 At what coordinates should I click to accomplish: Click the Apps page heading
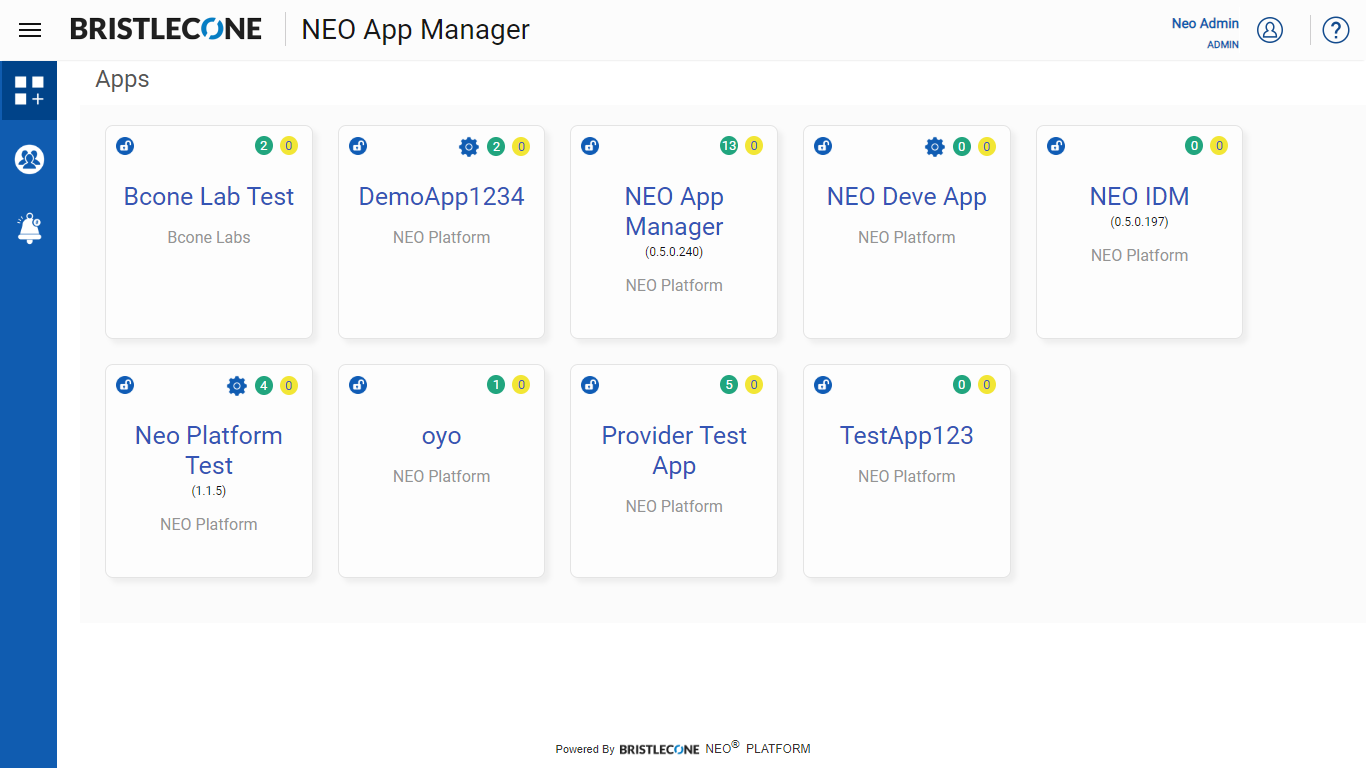122,80
